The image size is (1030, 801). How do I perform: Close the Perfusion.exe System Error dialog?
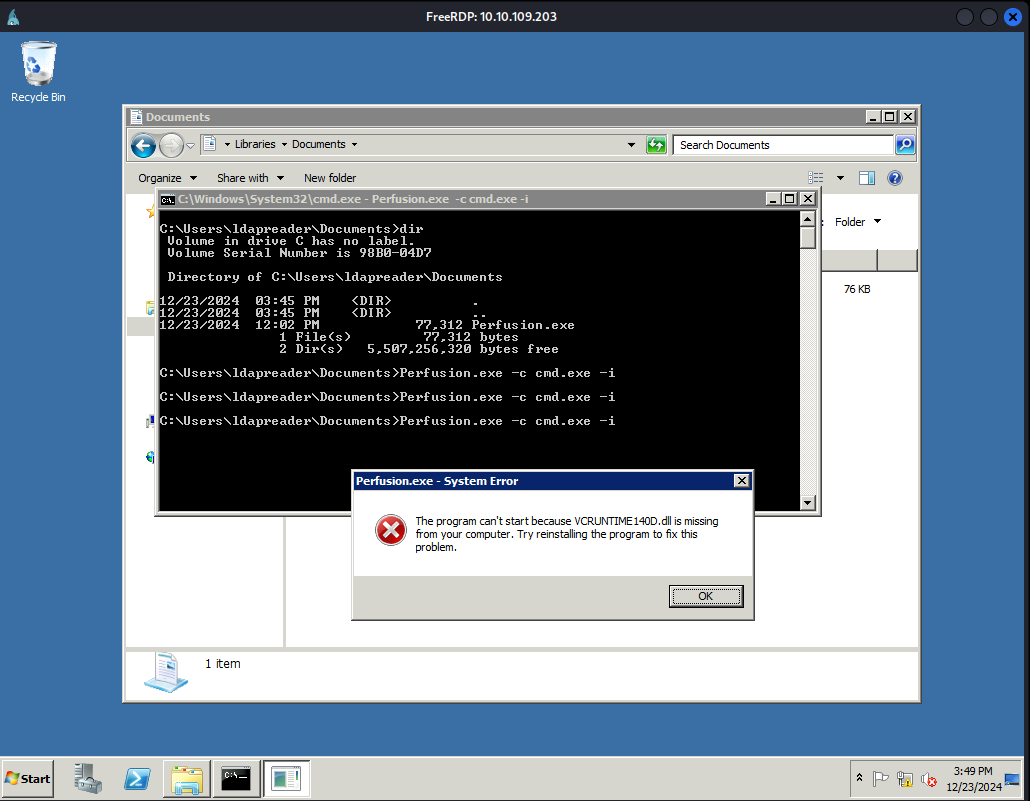point(741,481)
